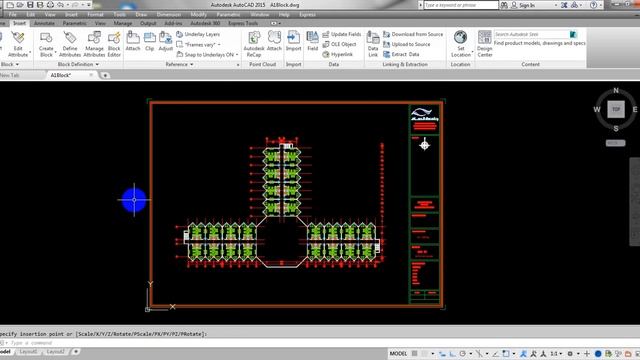Click the Save icon in quick access toolbar
Screen dimensions: 640x360
tap(30, 5)
